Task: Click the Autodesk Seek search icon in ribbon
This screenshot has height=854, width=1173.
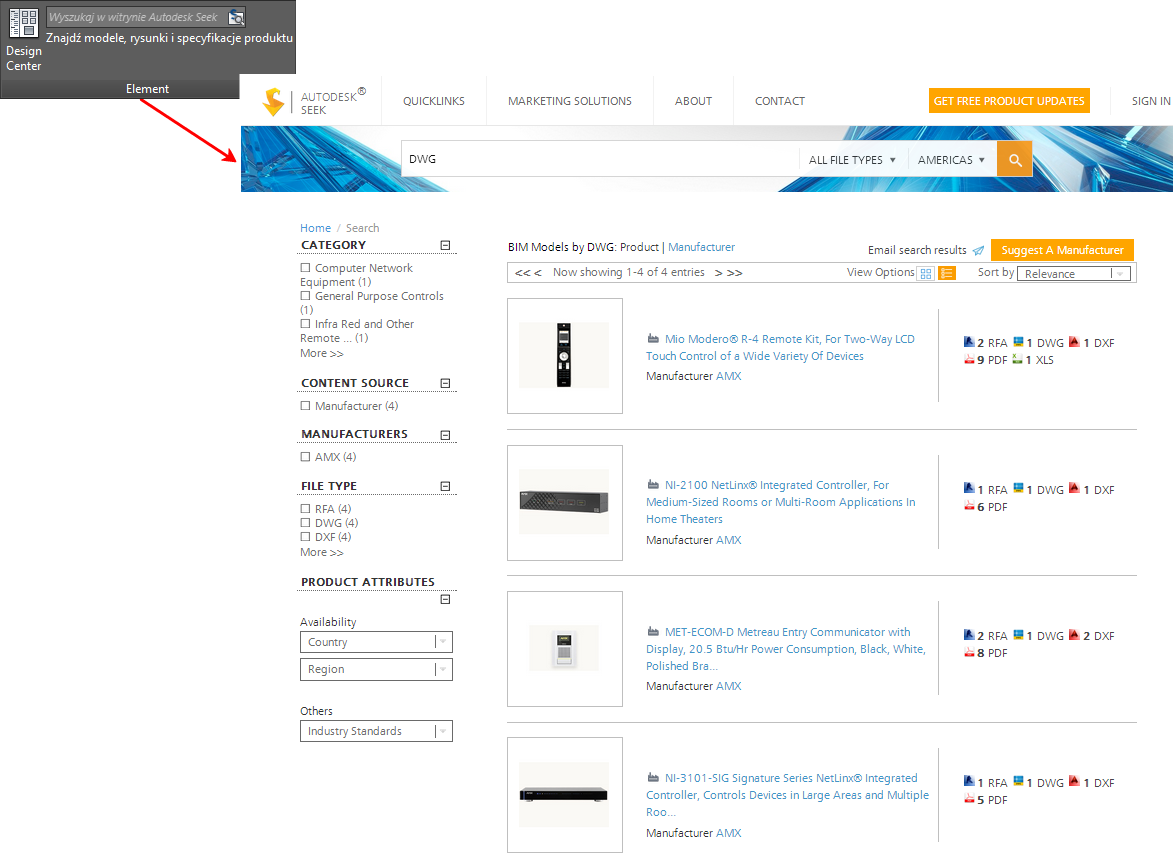Action: [x=236, y=17]
